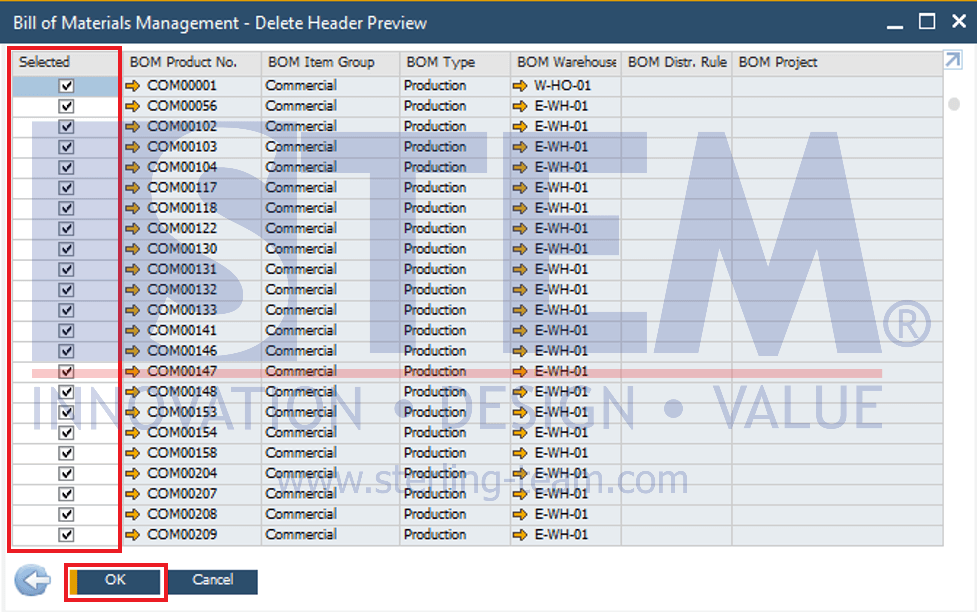Screen dimensions: 977x615
Task: Open warehouse link arrow for W-HO-01
Action: click(x=520, y=86)
